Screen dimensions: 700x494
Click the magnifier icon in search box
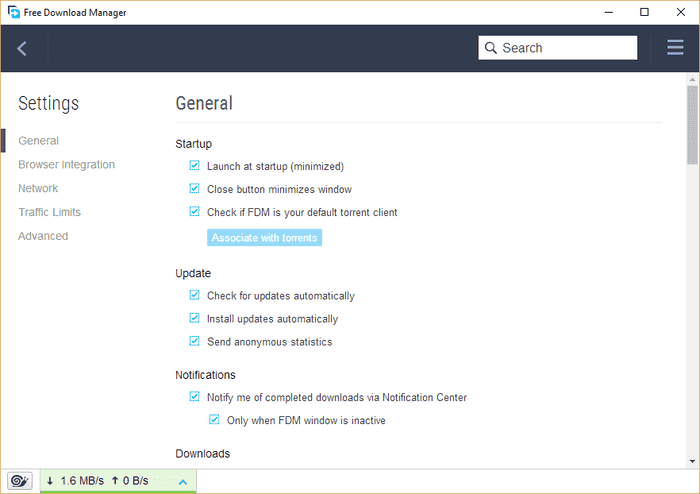(x=490, y=48)
